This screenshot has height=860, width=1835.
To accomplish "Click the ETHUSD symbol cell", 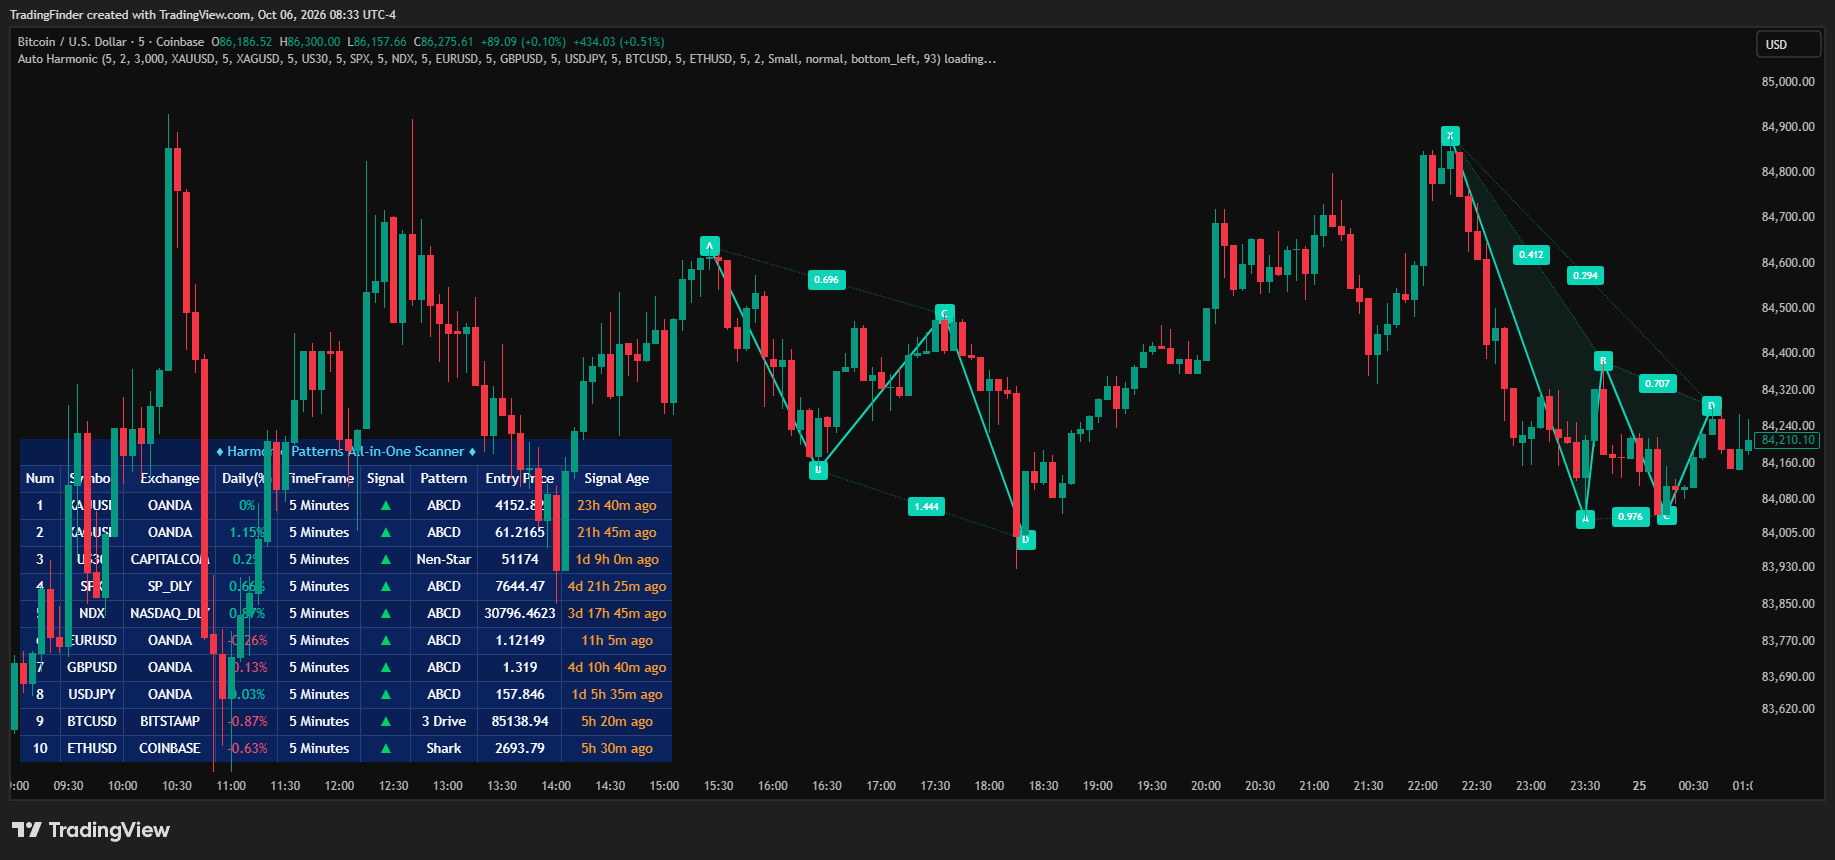I will (x=92, y=749).
